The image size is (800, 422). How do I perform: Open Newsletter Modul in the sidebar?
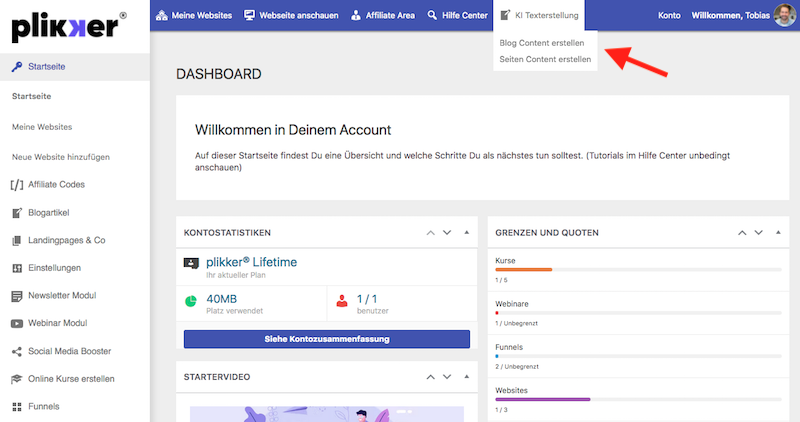click(62, 295)
